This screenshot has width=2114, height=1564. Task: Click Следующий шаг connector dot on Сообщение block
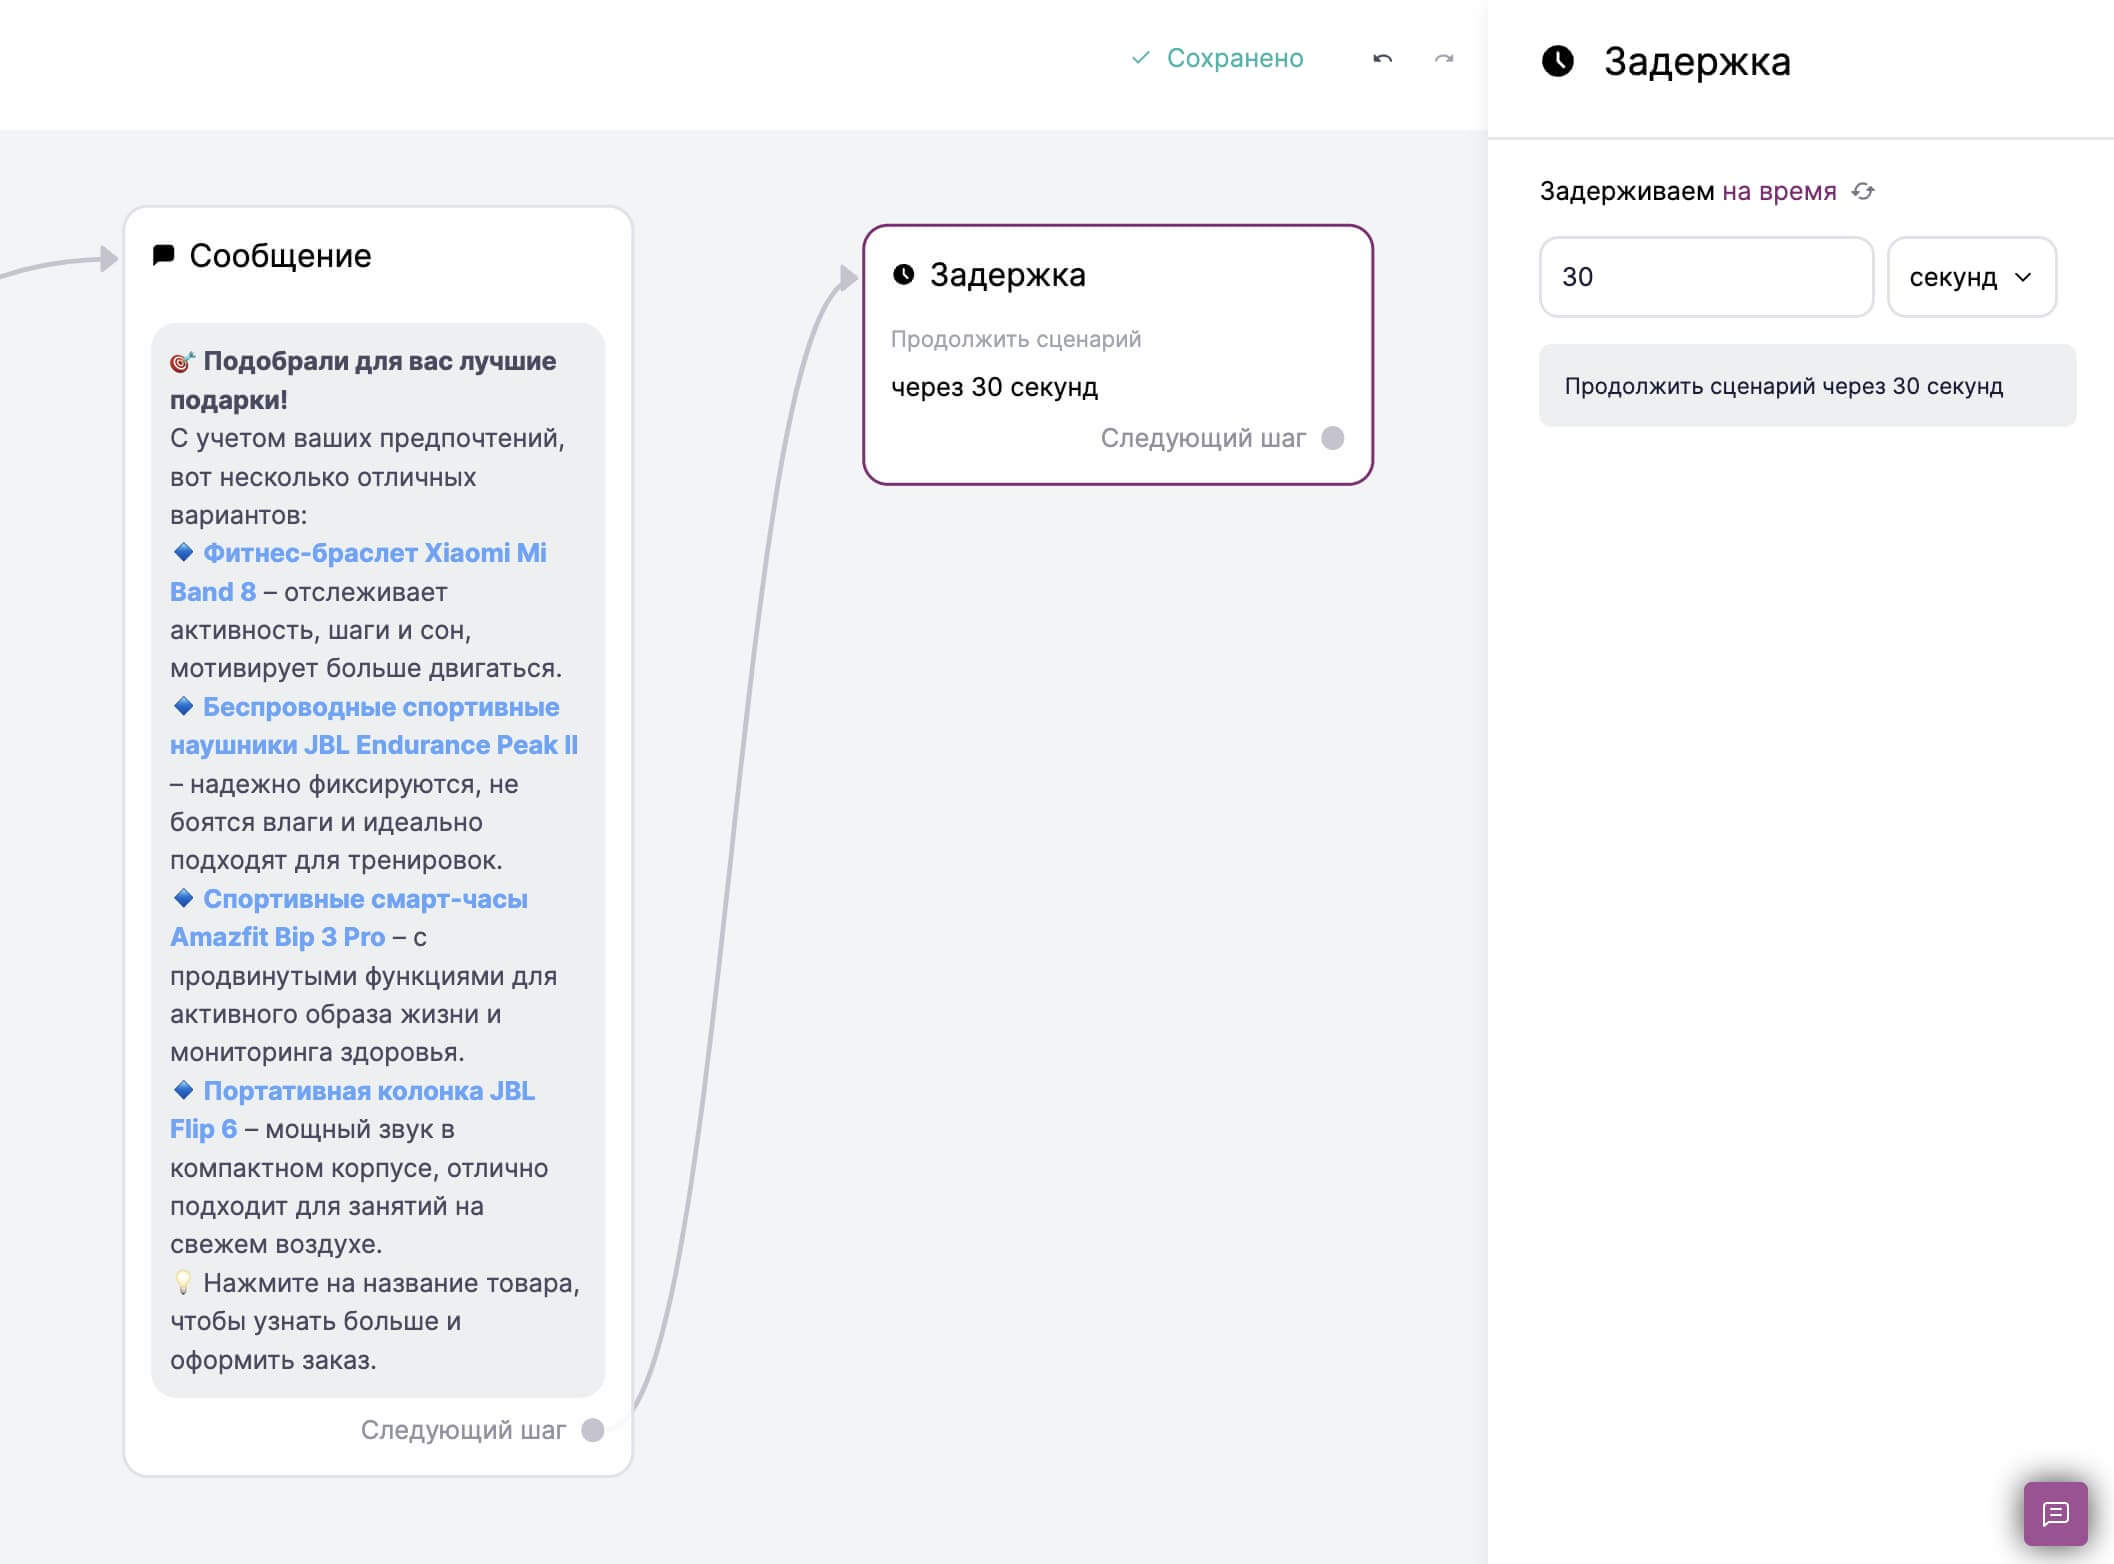[x=593, y=1430]
